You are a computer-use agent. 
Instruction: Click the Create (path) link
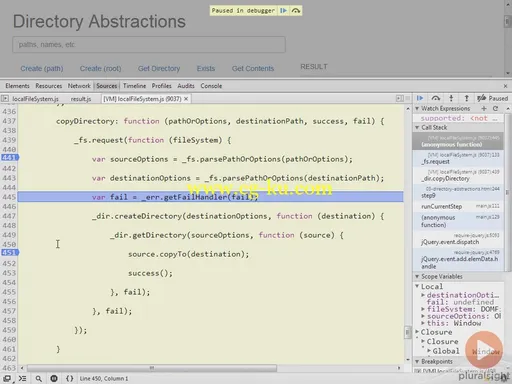42,69
